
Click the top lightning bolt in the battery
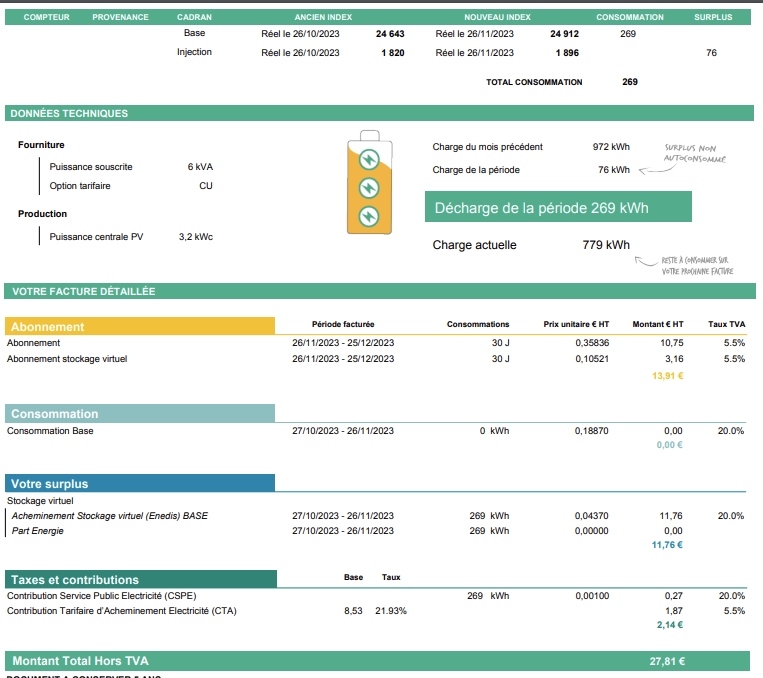[x=368, y=158]
